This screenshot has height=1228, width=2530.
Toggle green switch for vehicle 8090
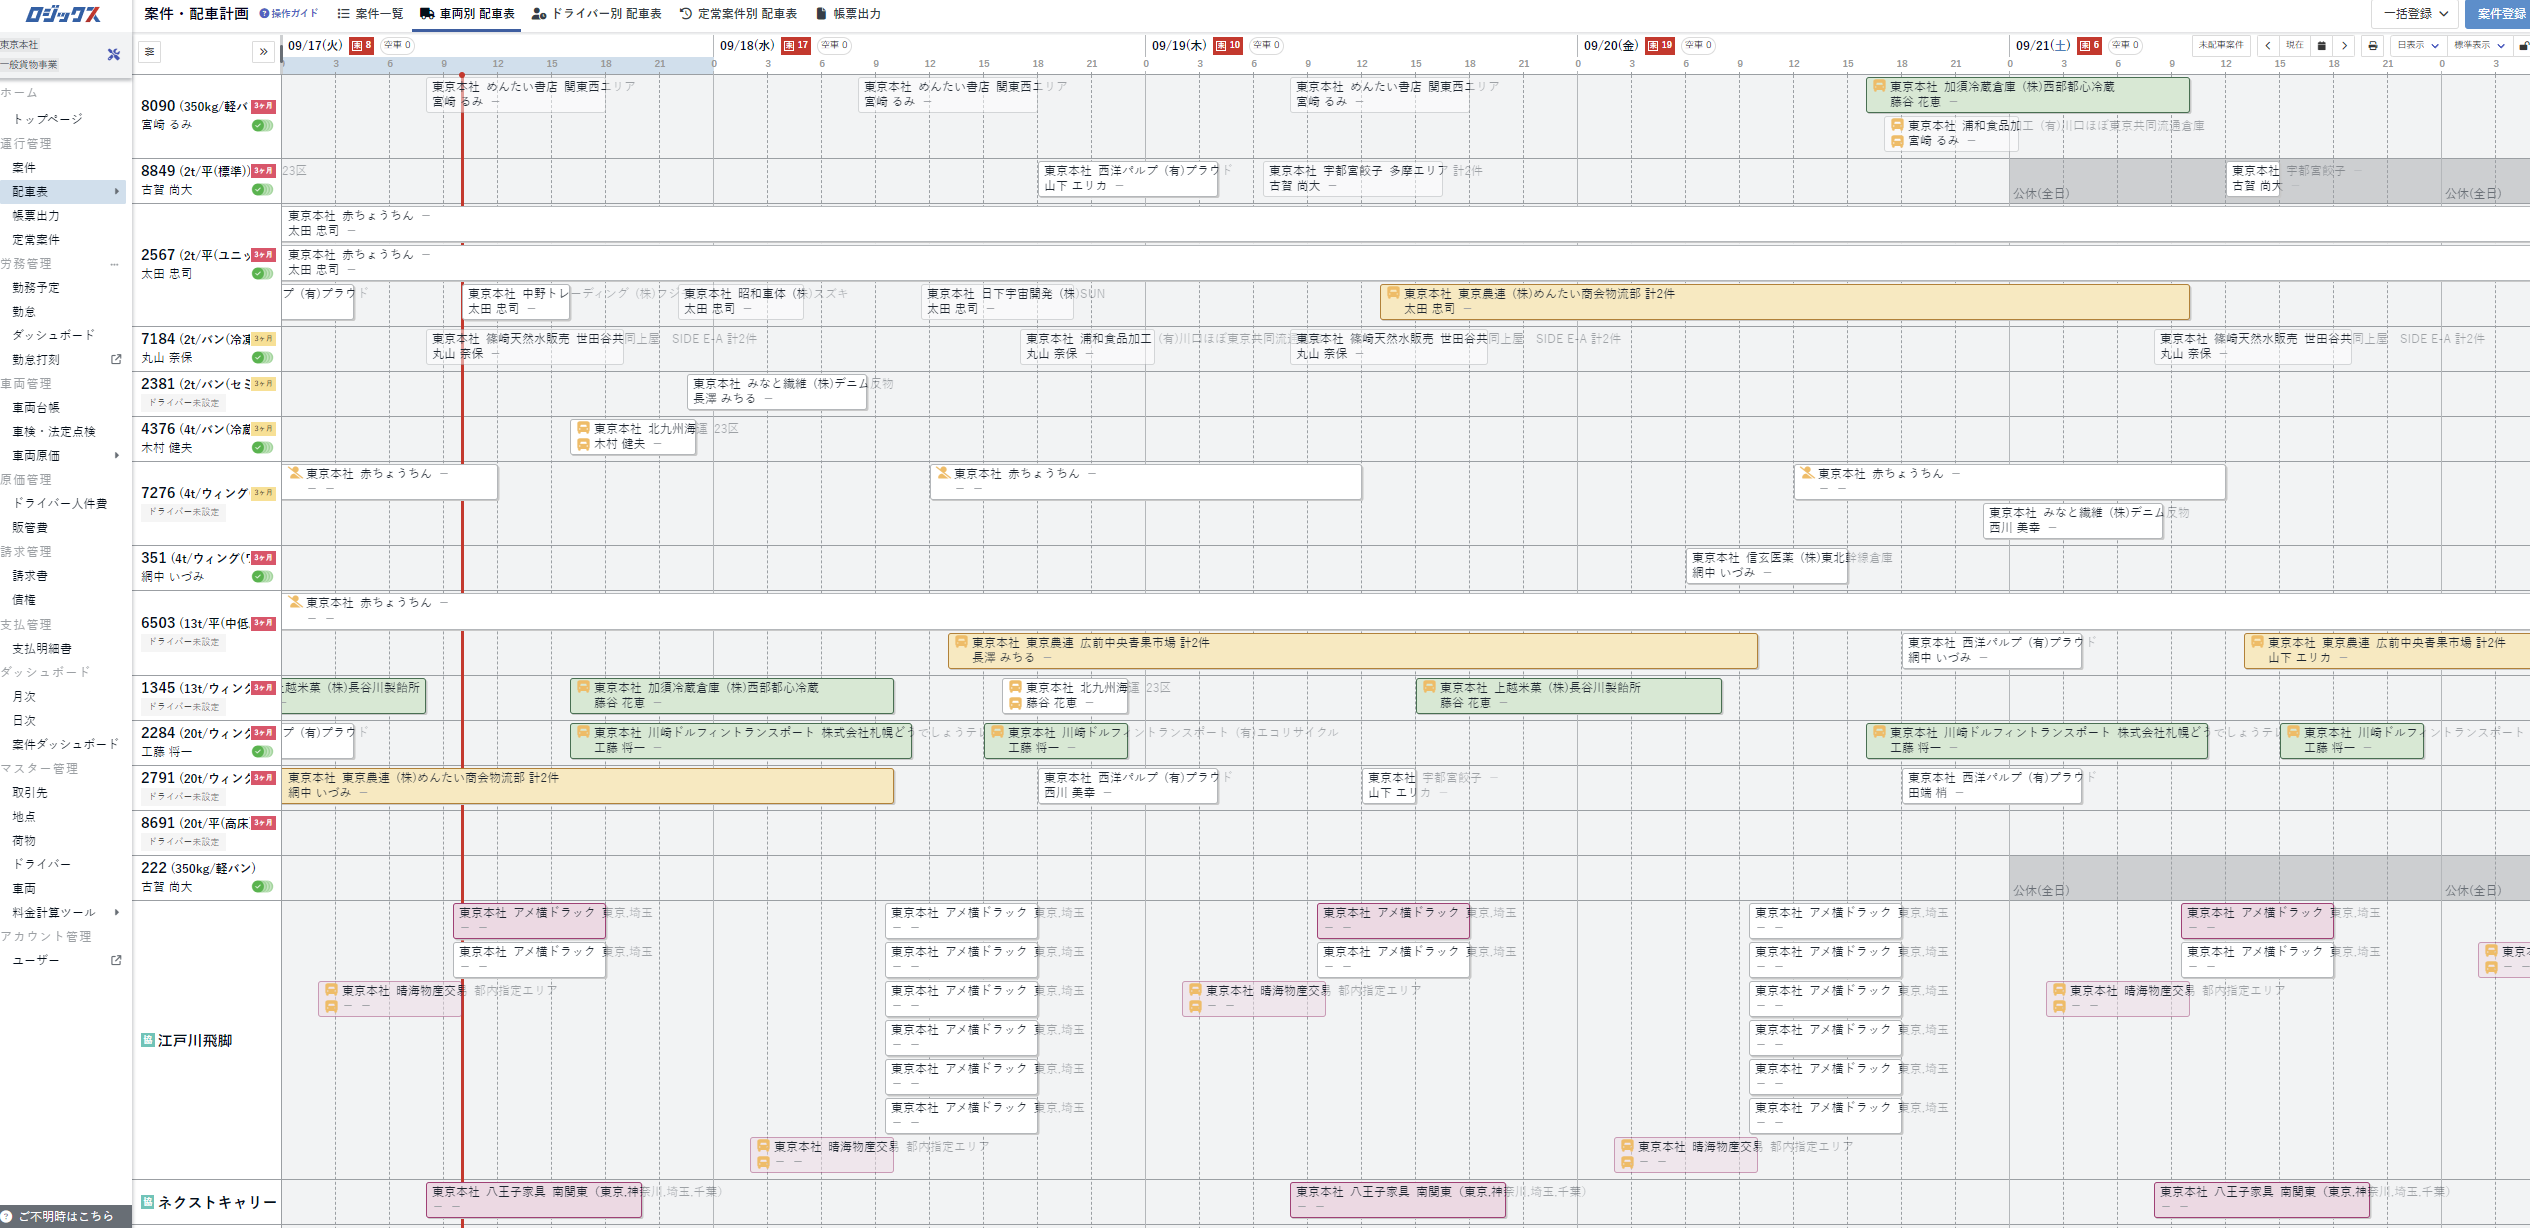(x=262, y=125)
